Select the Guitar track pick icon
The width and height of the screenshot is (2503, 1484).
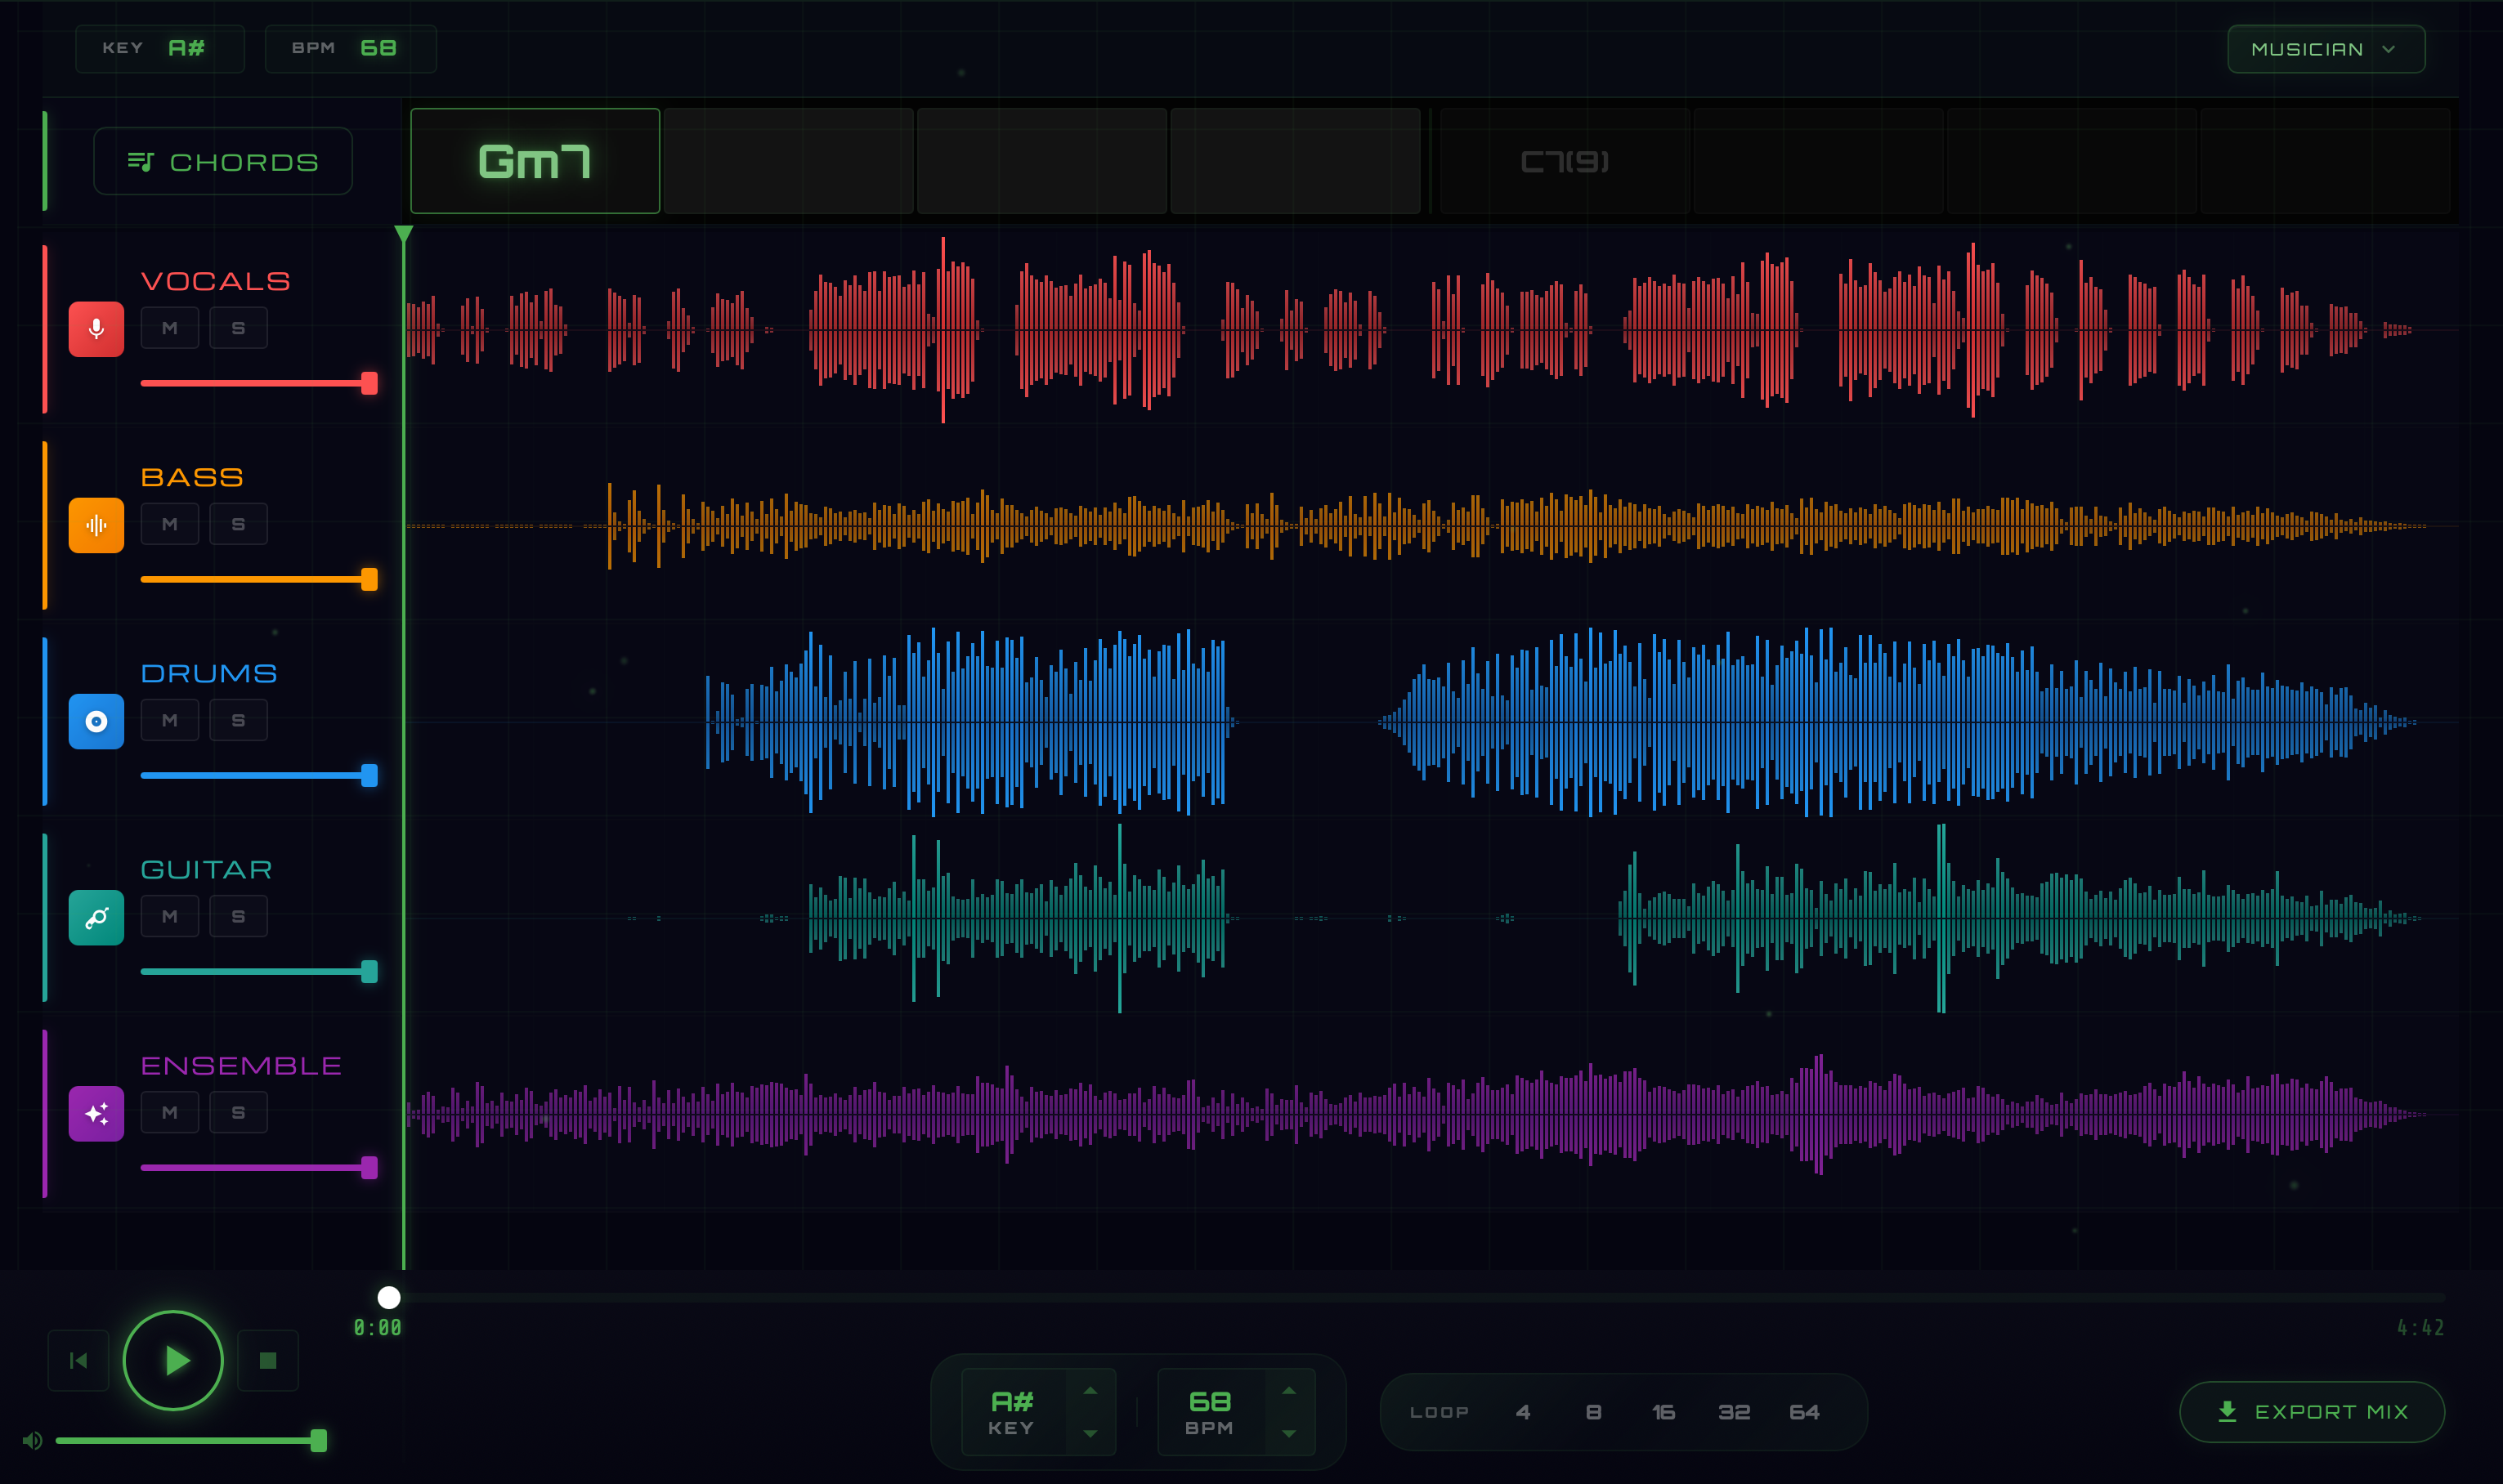click(96, 916)
